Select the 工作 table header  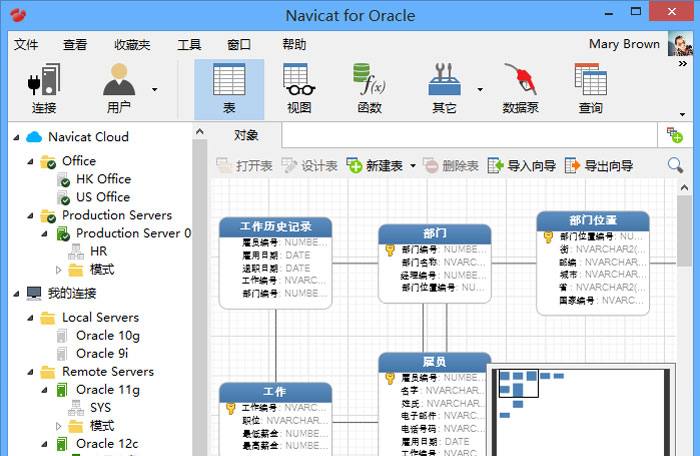[275, 392]
